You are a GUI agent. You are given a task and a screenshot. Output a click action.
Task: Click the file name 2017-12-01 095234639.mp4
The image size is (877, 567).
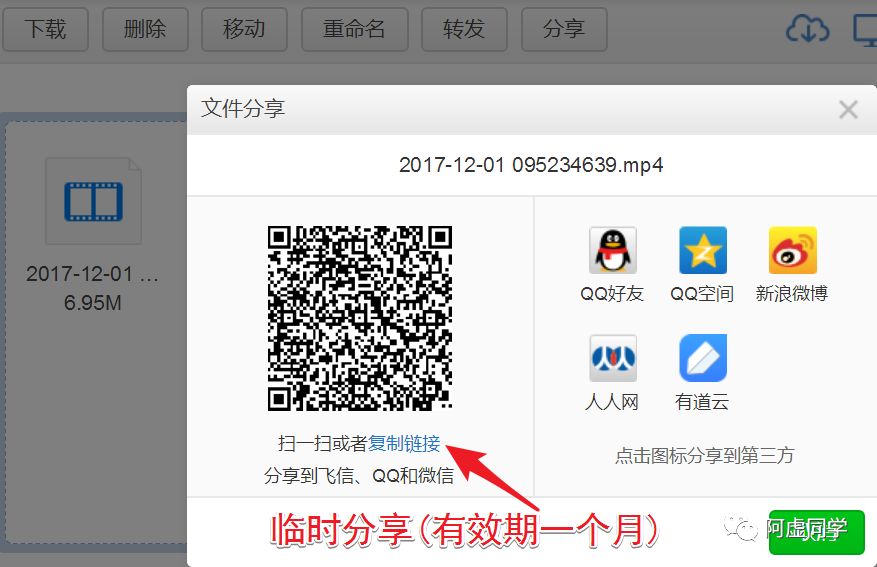pyautogui.click(x=531, y=165)
